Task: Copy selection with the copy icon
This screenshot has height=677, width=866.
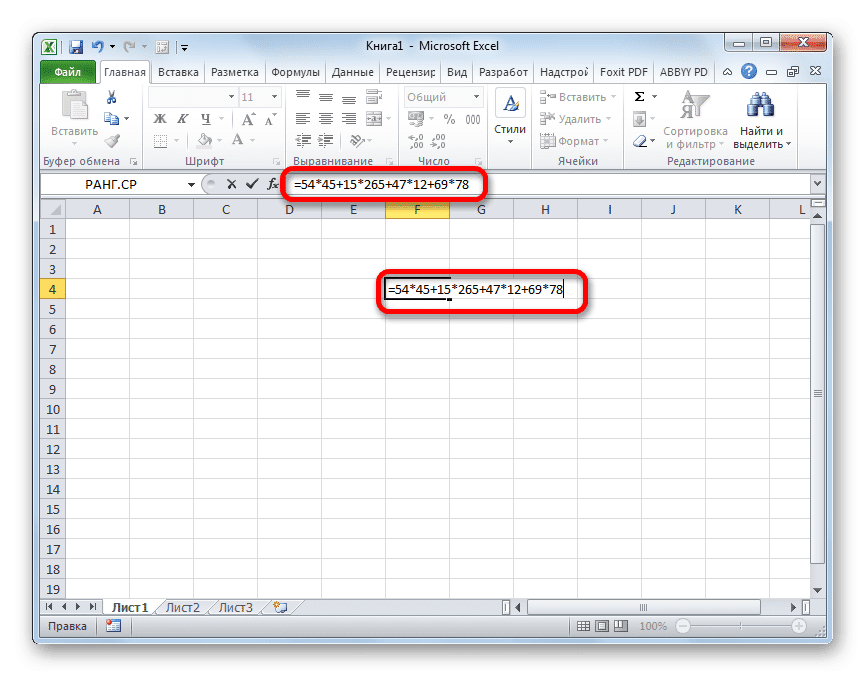Action: coord(112,118)
